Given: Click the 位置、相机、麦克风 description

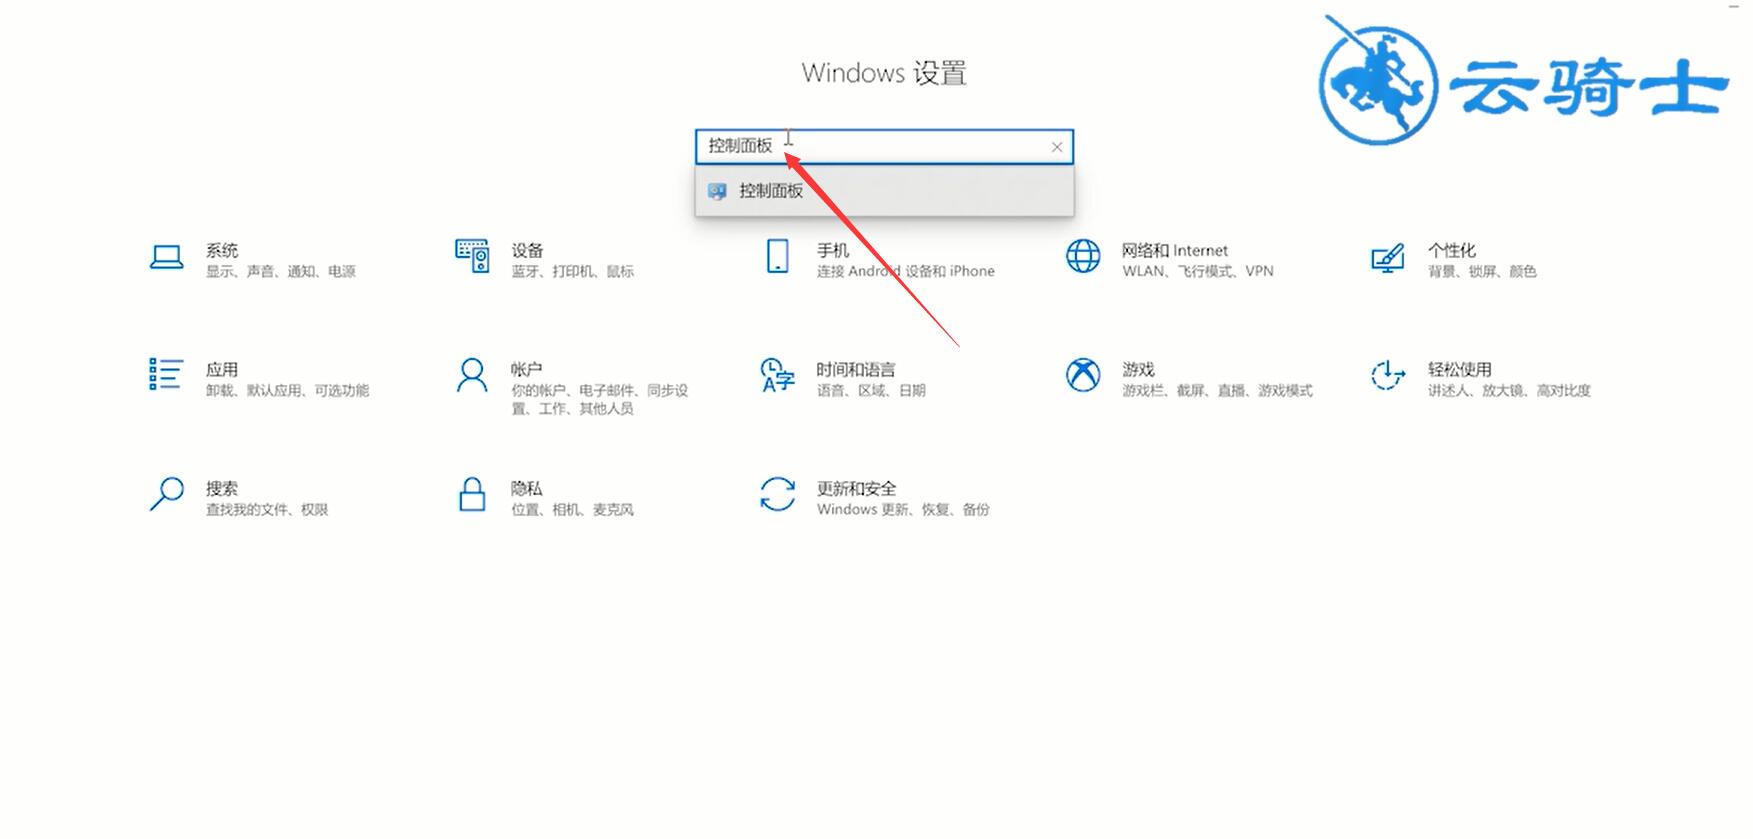Looking at the screenshot, I should [x=573, y=509].
